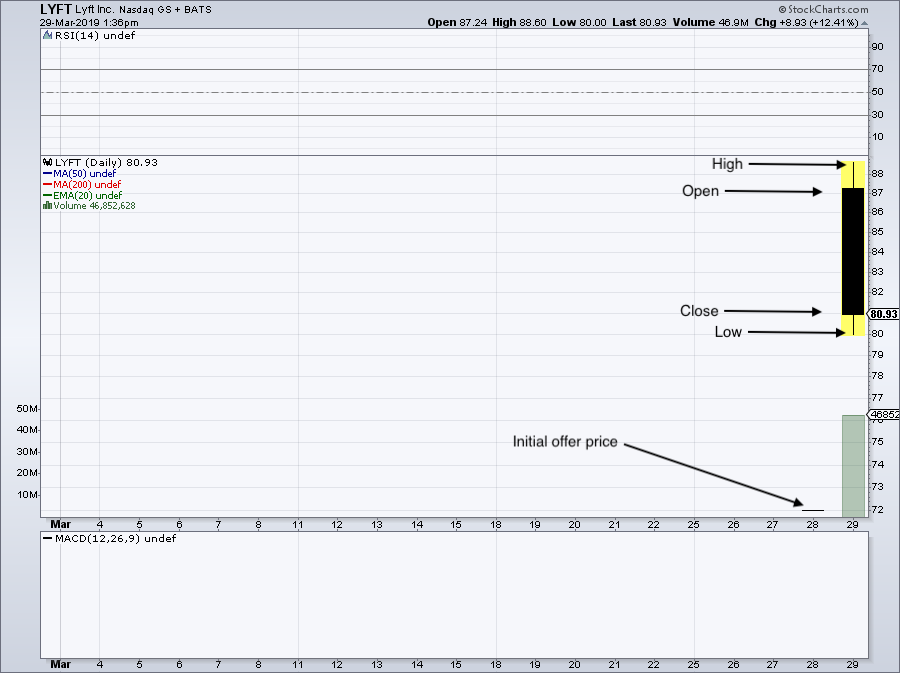Click the green line marker of EMA(20)

click(x=48, y=195)
